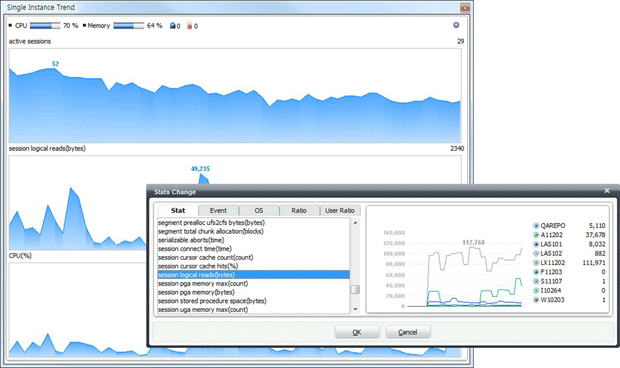This screenshot has height=368, width=620.
Task: Select session pga memory(bytes) in list
Action: (x=196, y=292)
